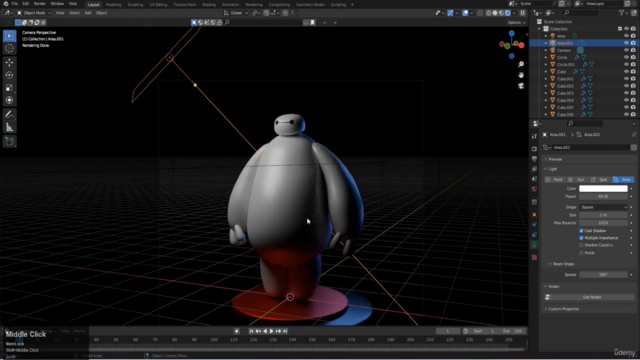Select the Rotate tool
Screen dimensions: 640x360
tap(9, 75)
